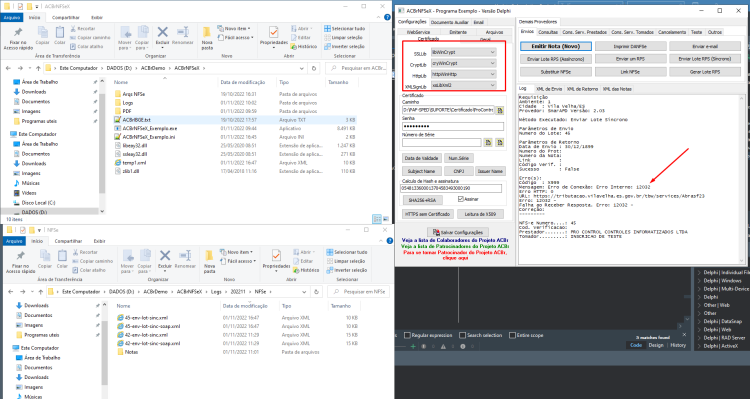This screenshot has height=399, width=750.
Task: Click Salvar Configurações button
Action: pos(457,232)
